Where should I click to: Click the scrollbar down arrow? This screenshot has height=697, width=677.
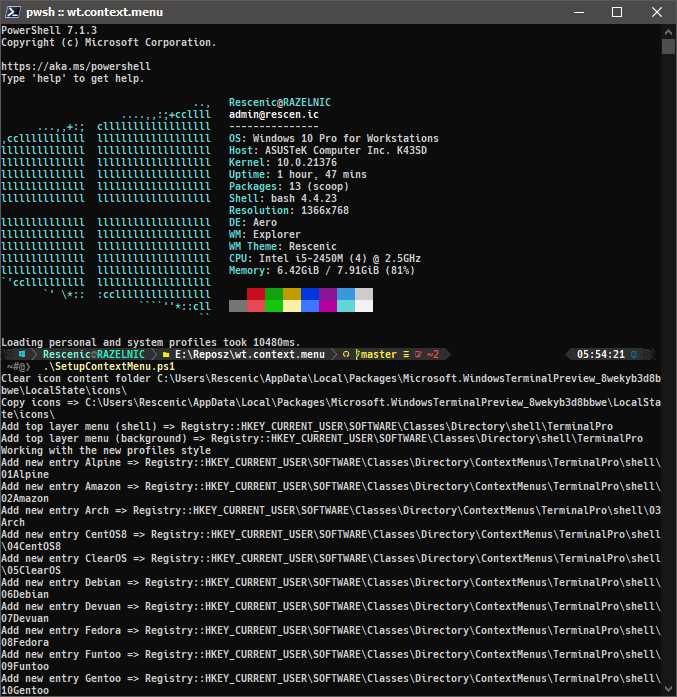click(x=668, y=689)
